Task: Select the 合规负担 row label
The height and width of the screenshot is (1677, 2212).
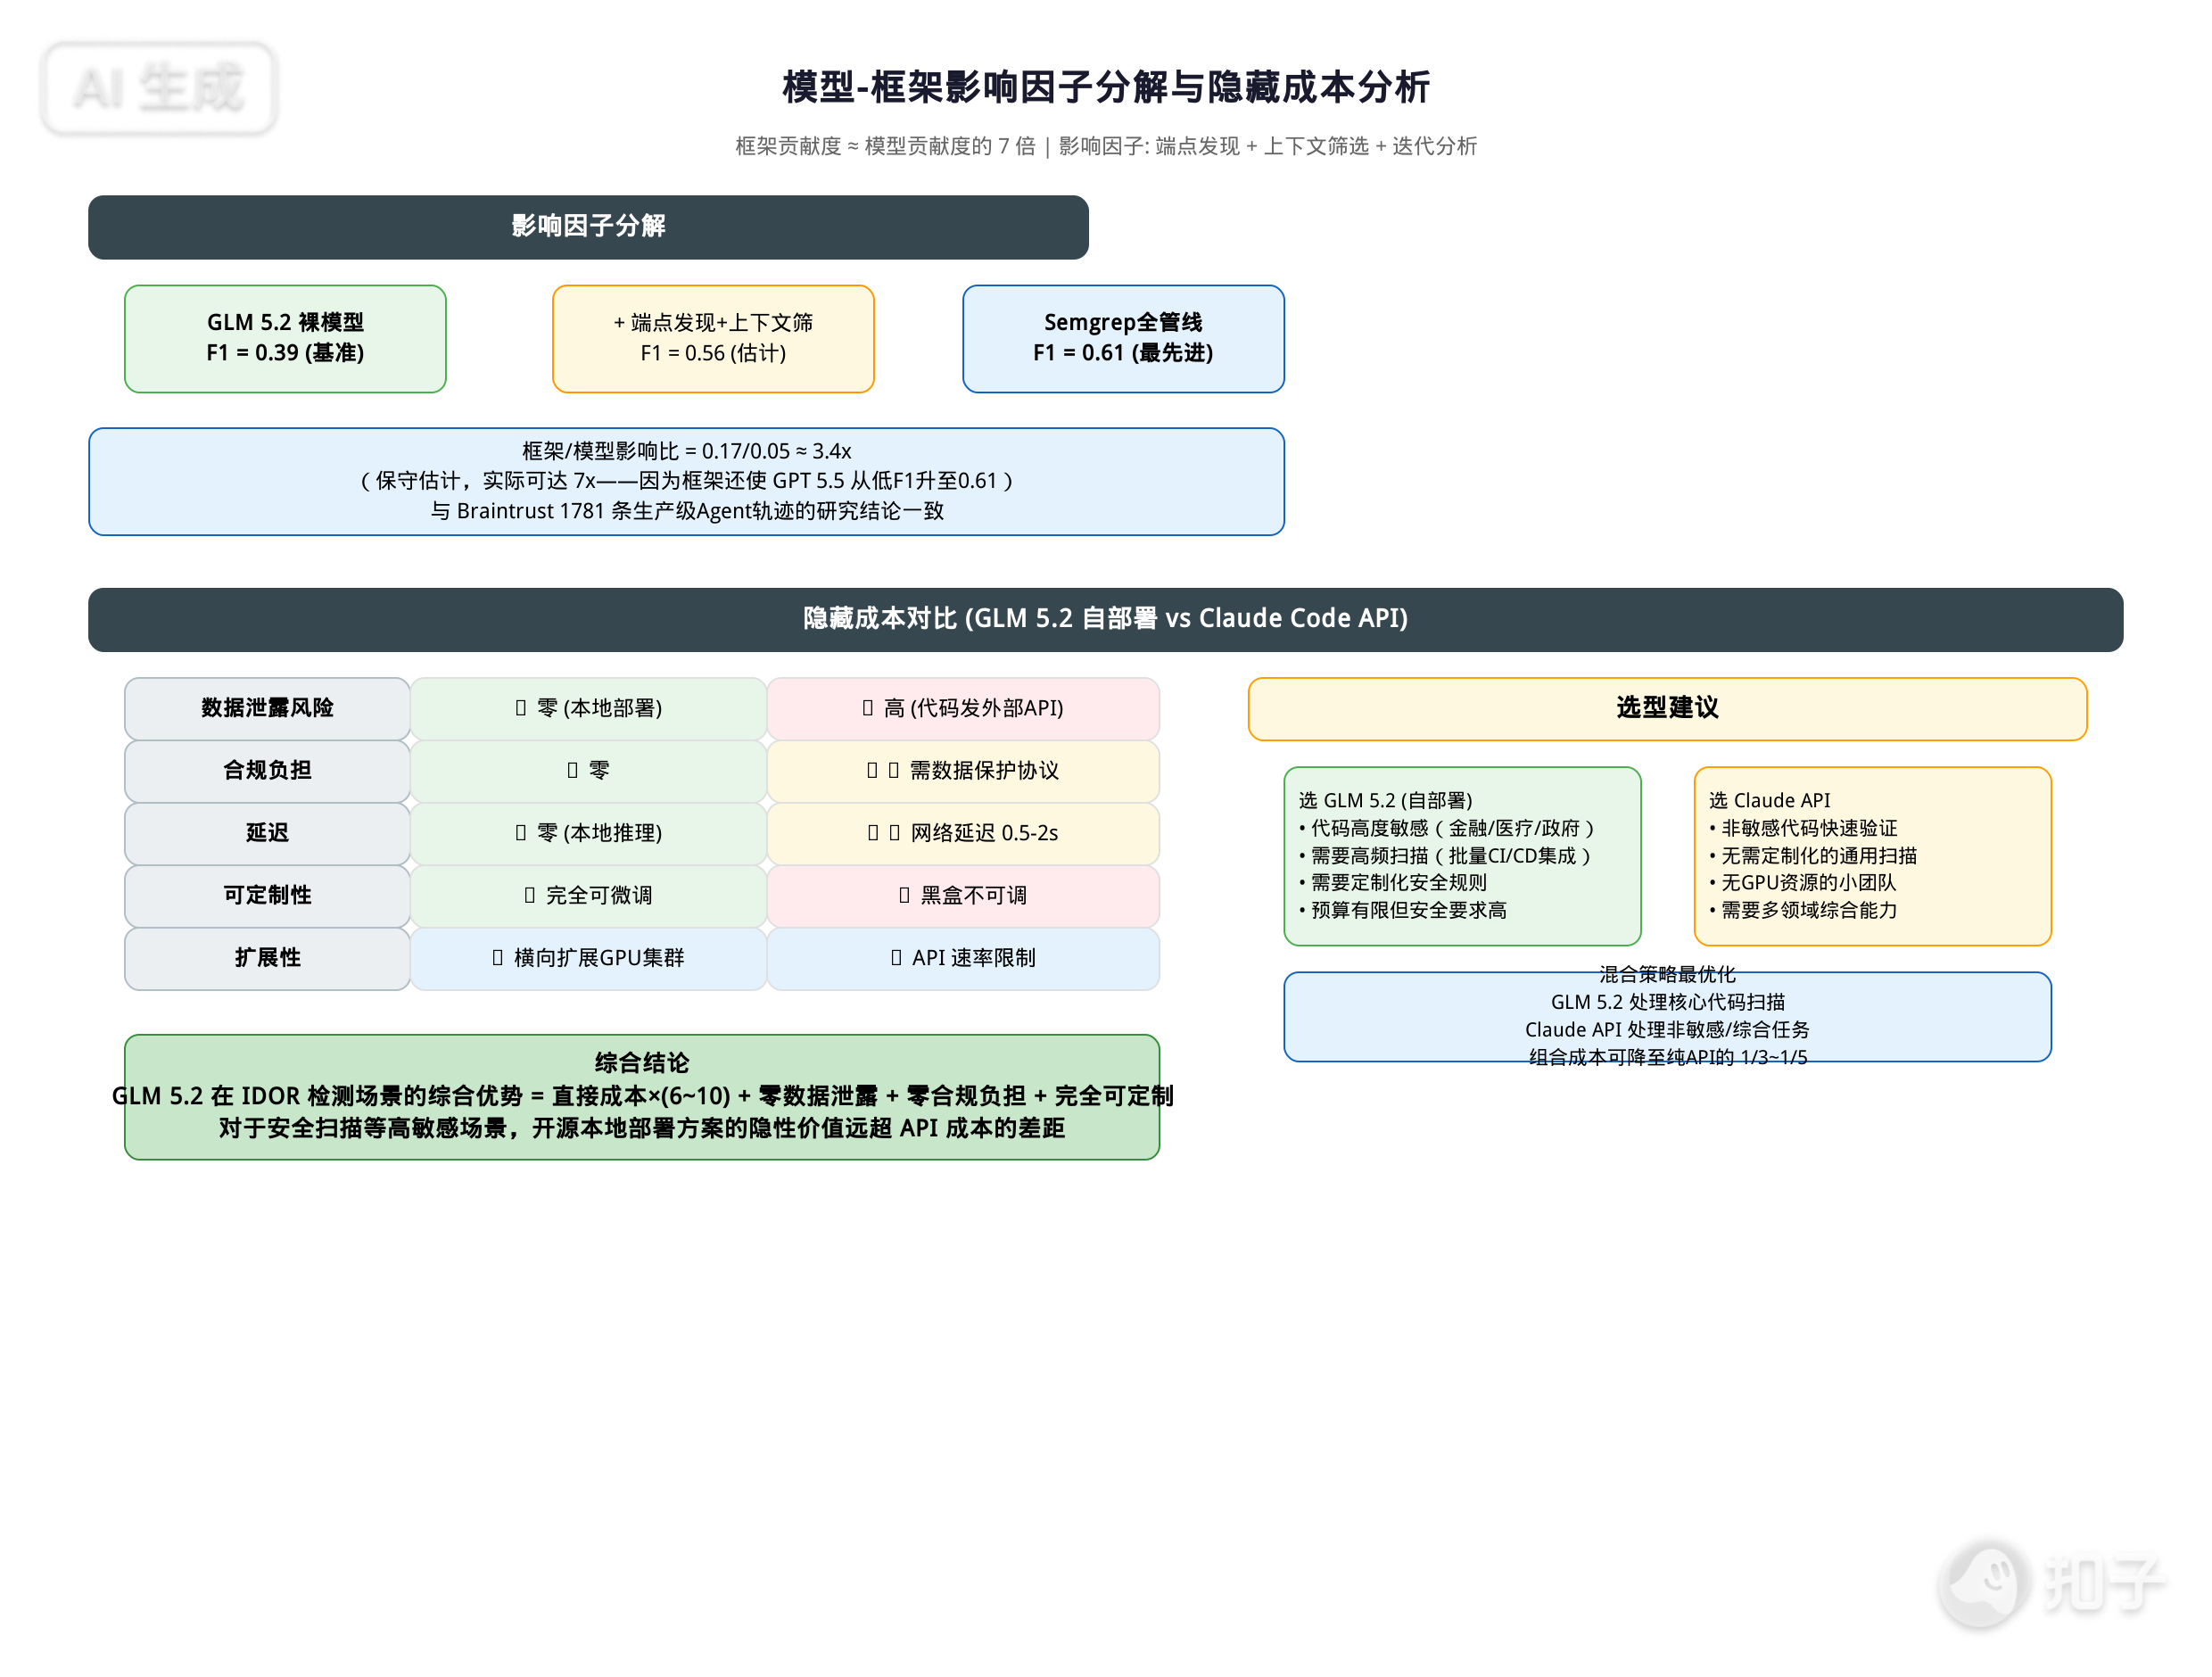Action: point(267,770)
